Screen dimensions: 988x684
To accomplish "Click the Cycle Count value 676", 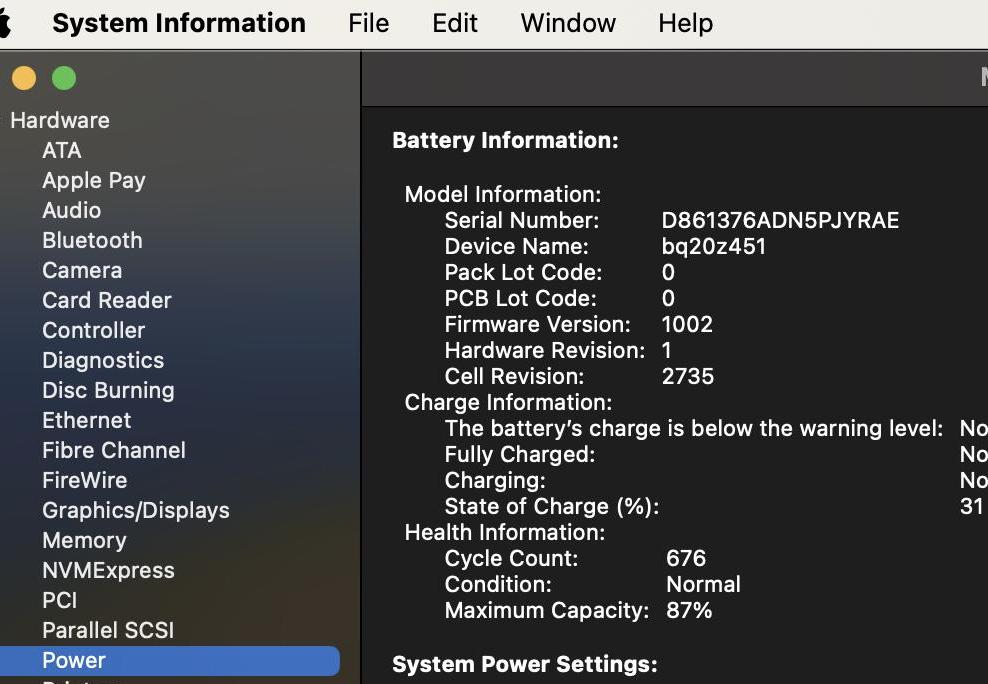I will click(686, 558).
